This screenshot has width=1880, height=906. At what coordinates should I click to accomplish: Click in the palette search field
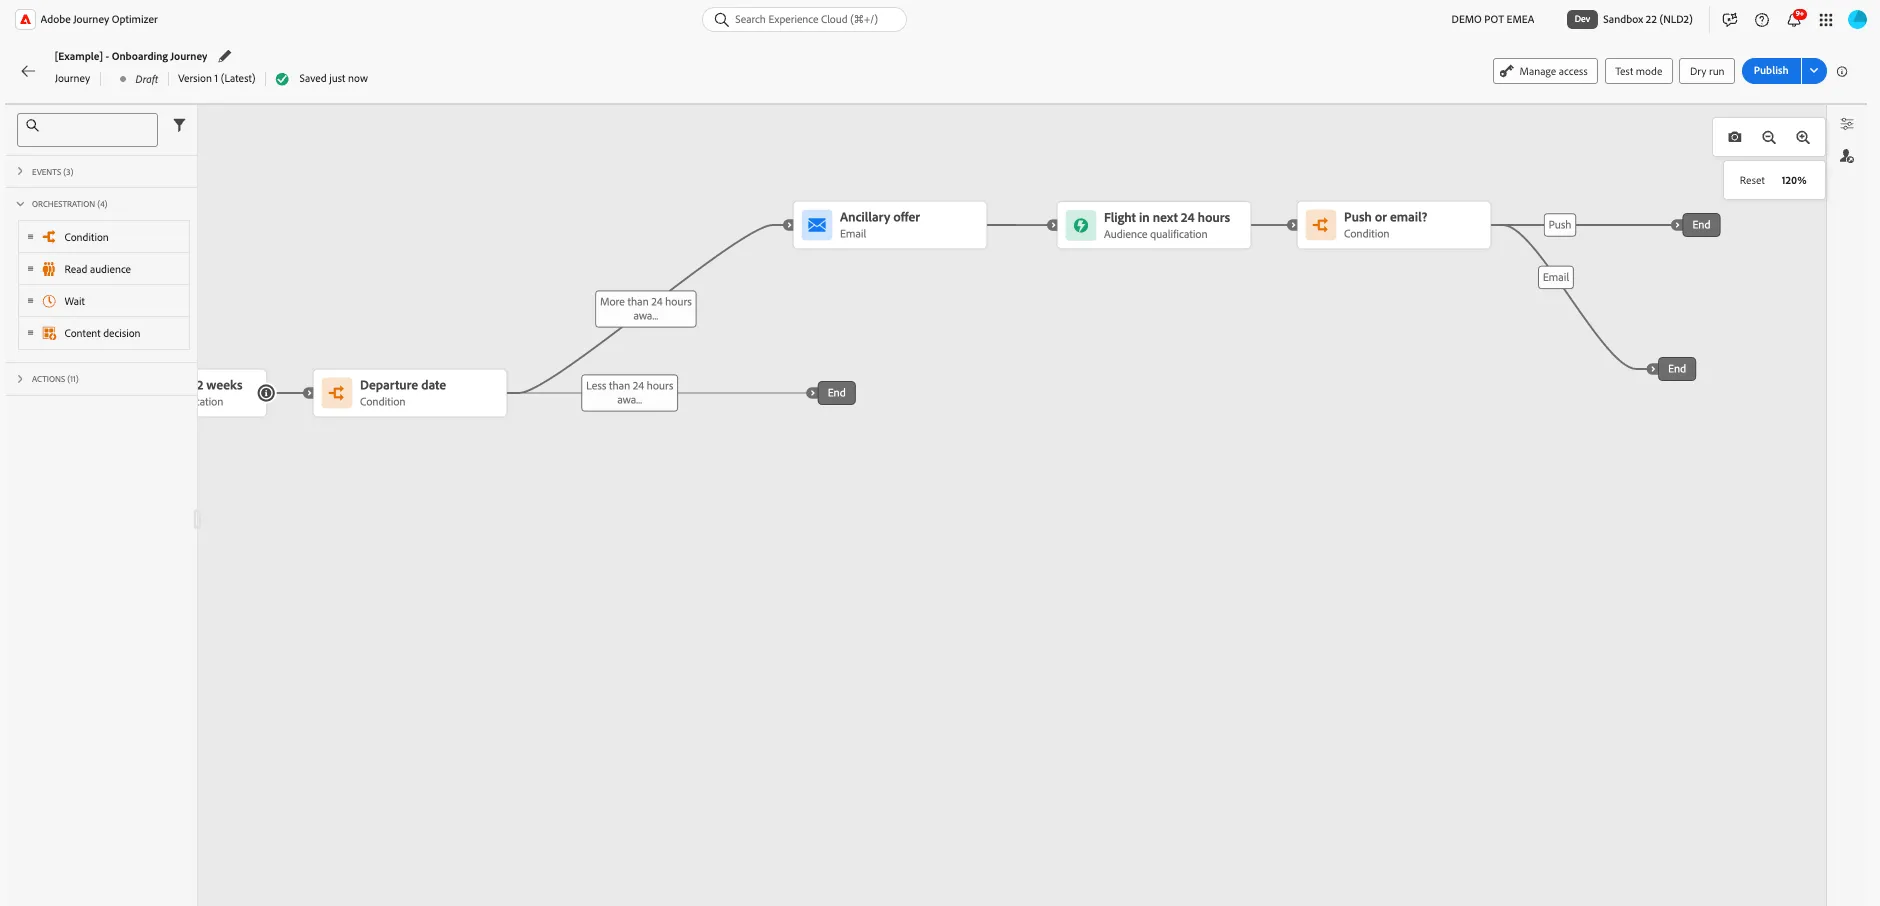87,130
